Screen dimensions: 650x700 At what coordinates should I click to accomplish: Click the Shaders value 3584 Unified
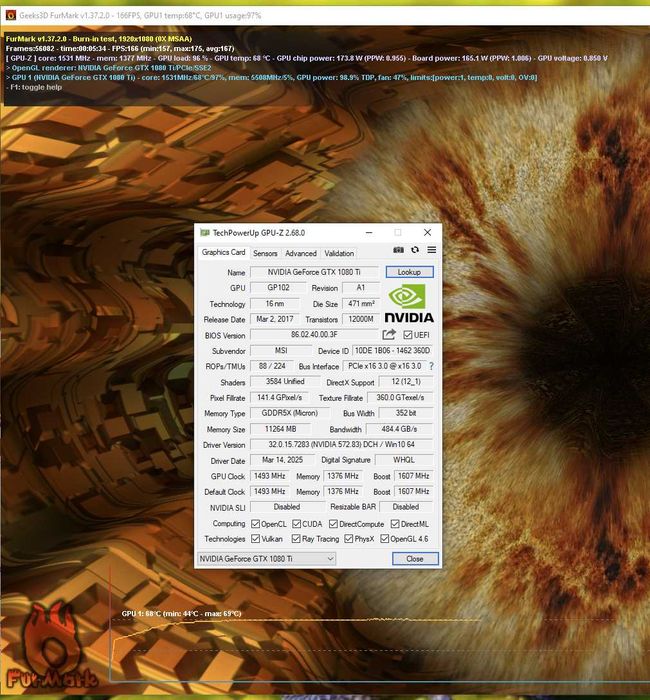[x=285, y=382]
